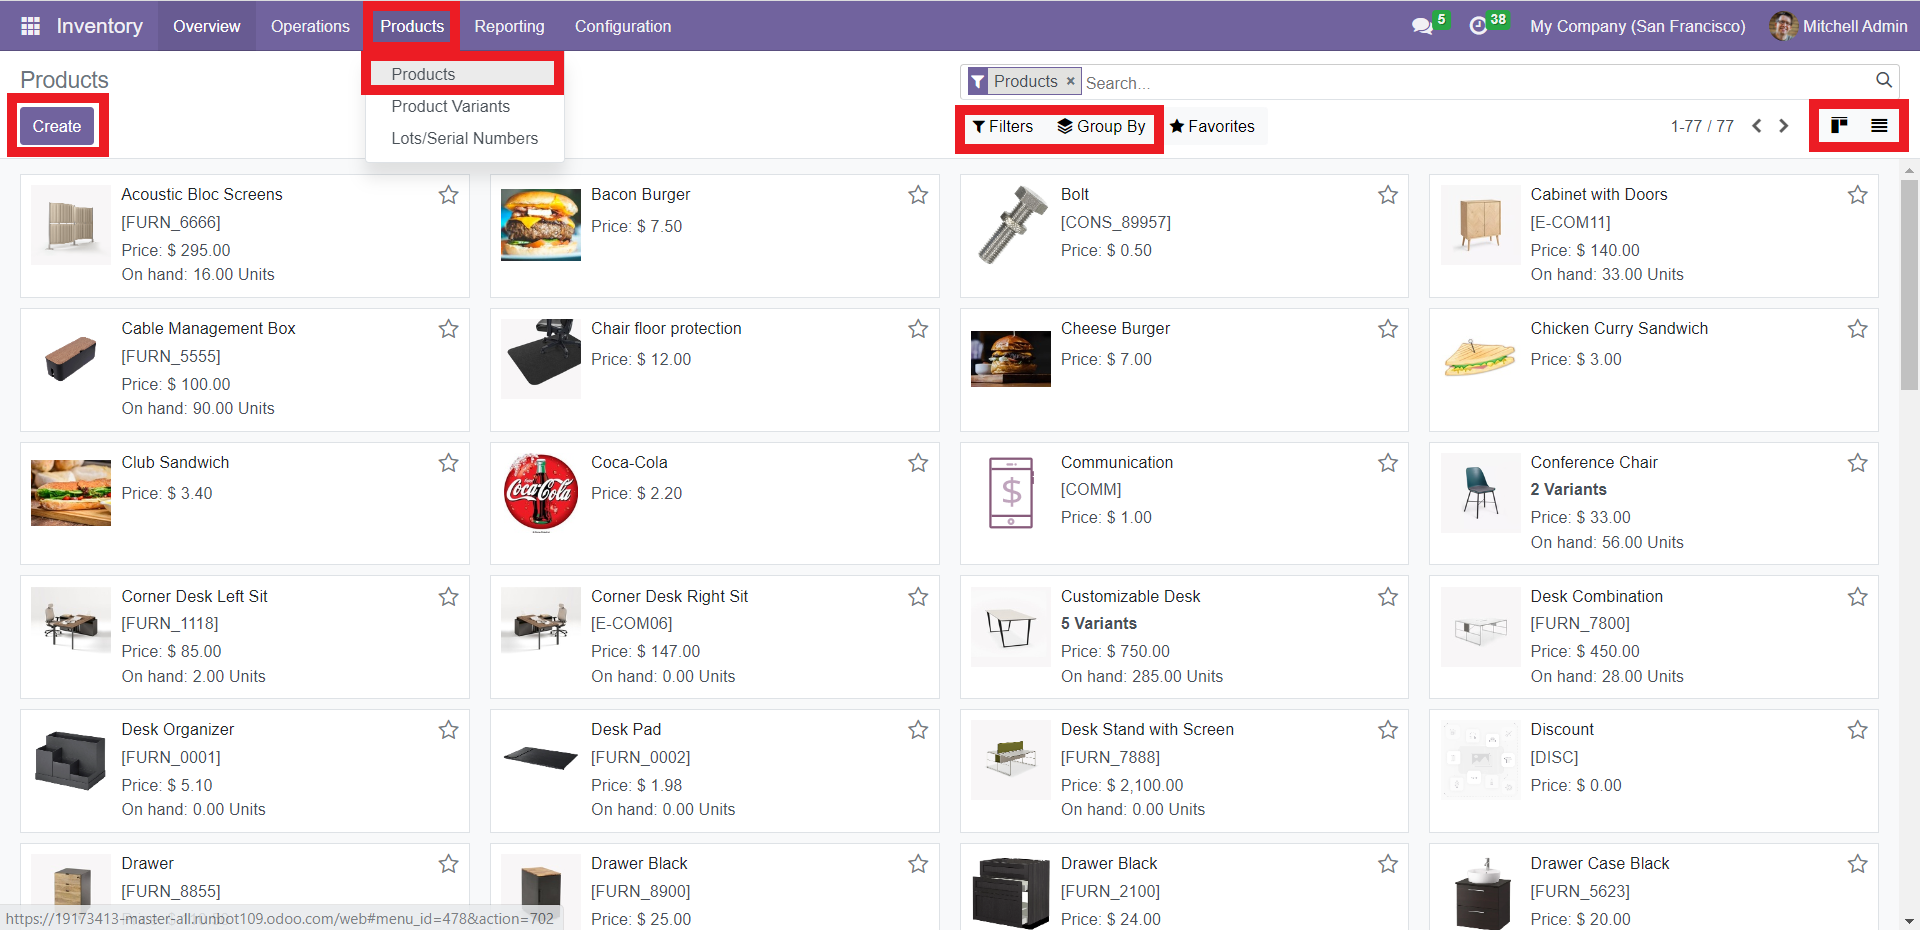Screen dimensions: 1920x930
Task: Open the Customizable Desk product card
Action: [x=1184, y=637]
